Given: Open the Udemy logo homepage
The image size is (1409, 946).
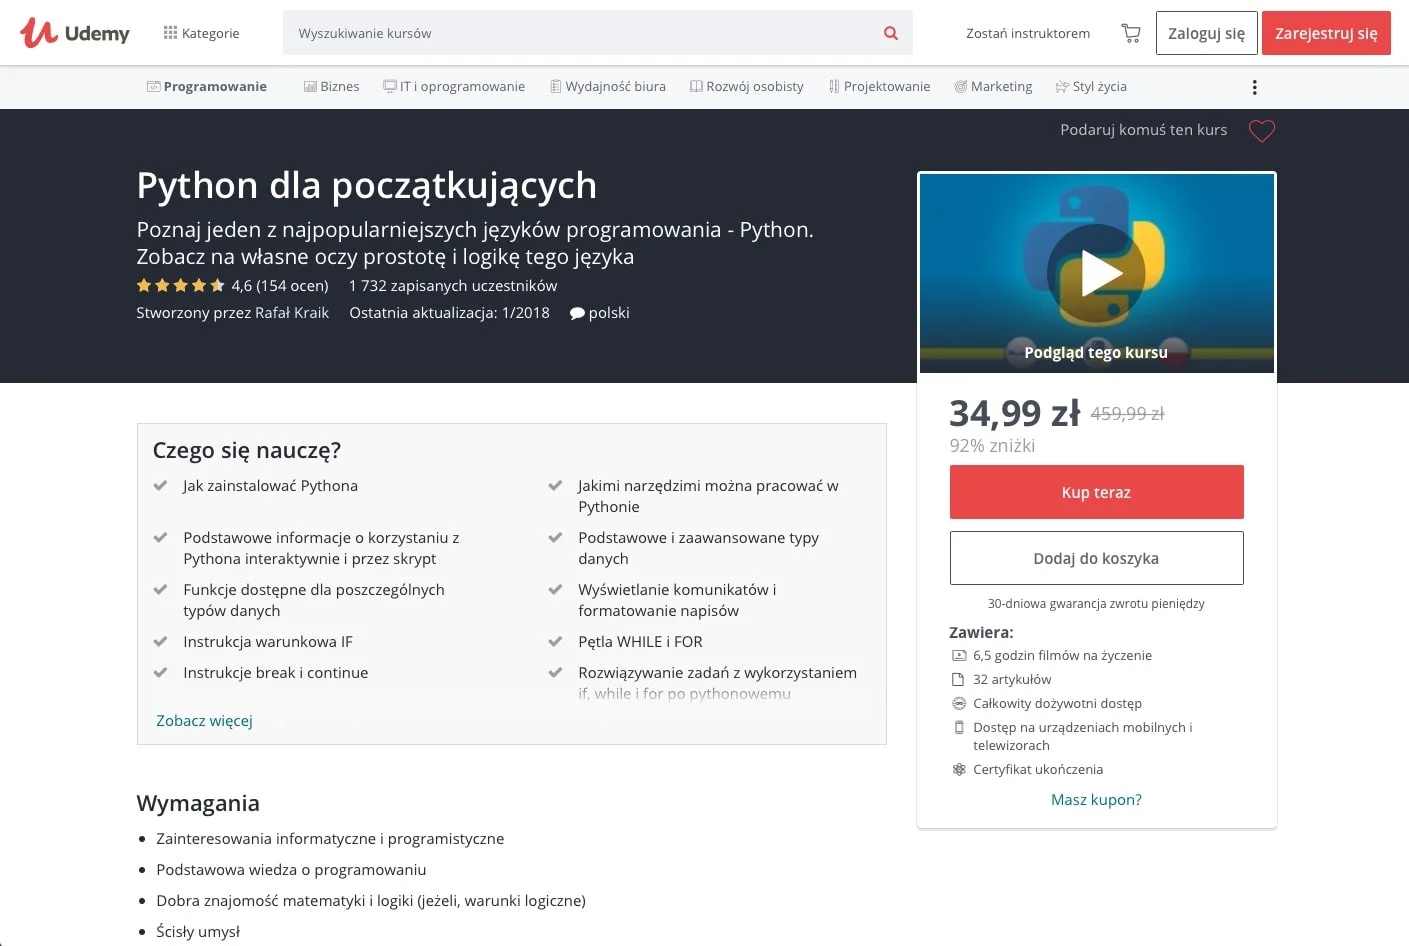Looking at the screenshot, I should [x=75, y=33].
